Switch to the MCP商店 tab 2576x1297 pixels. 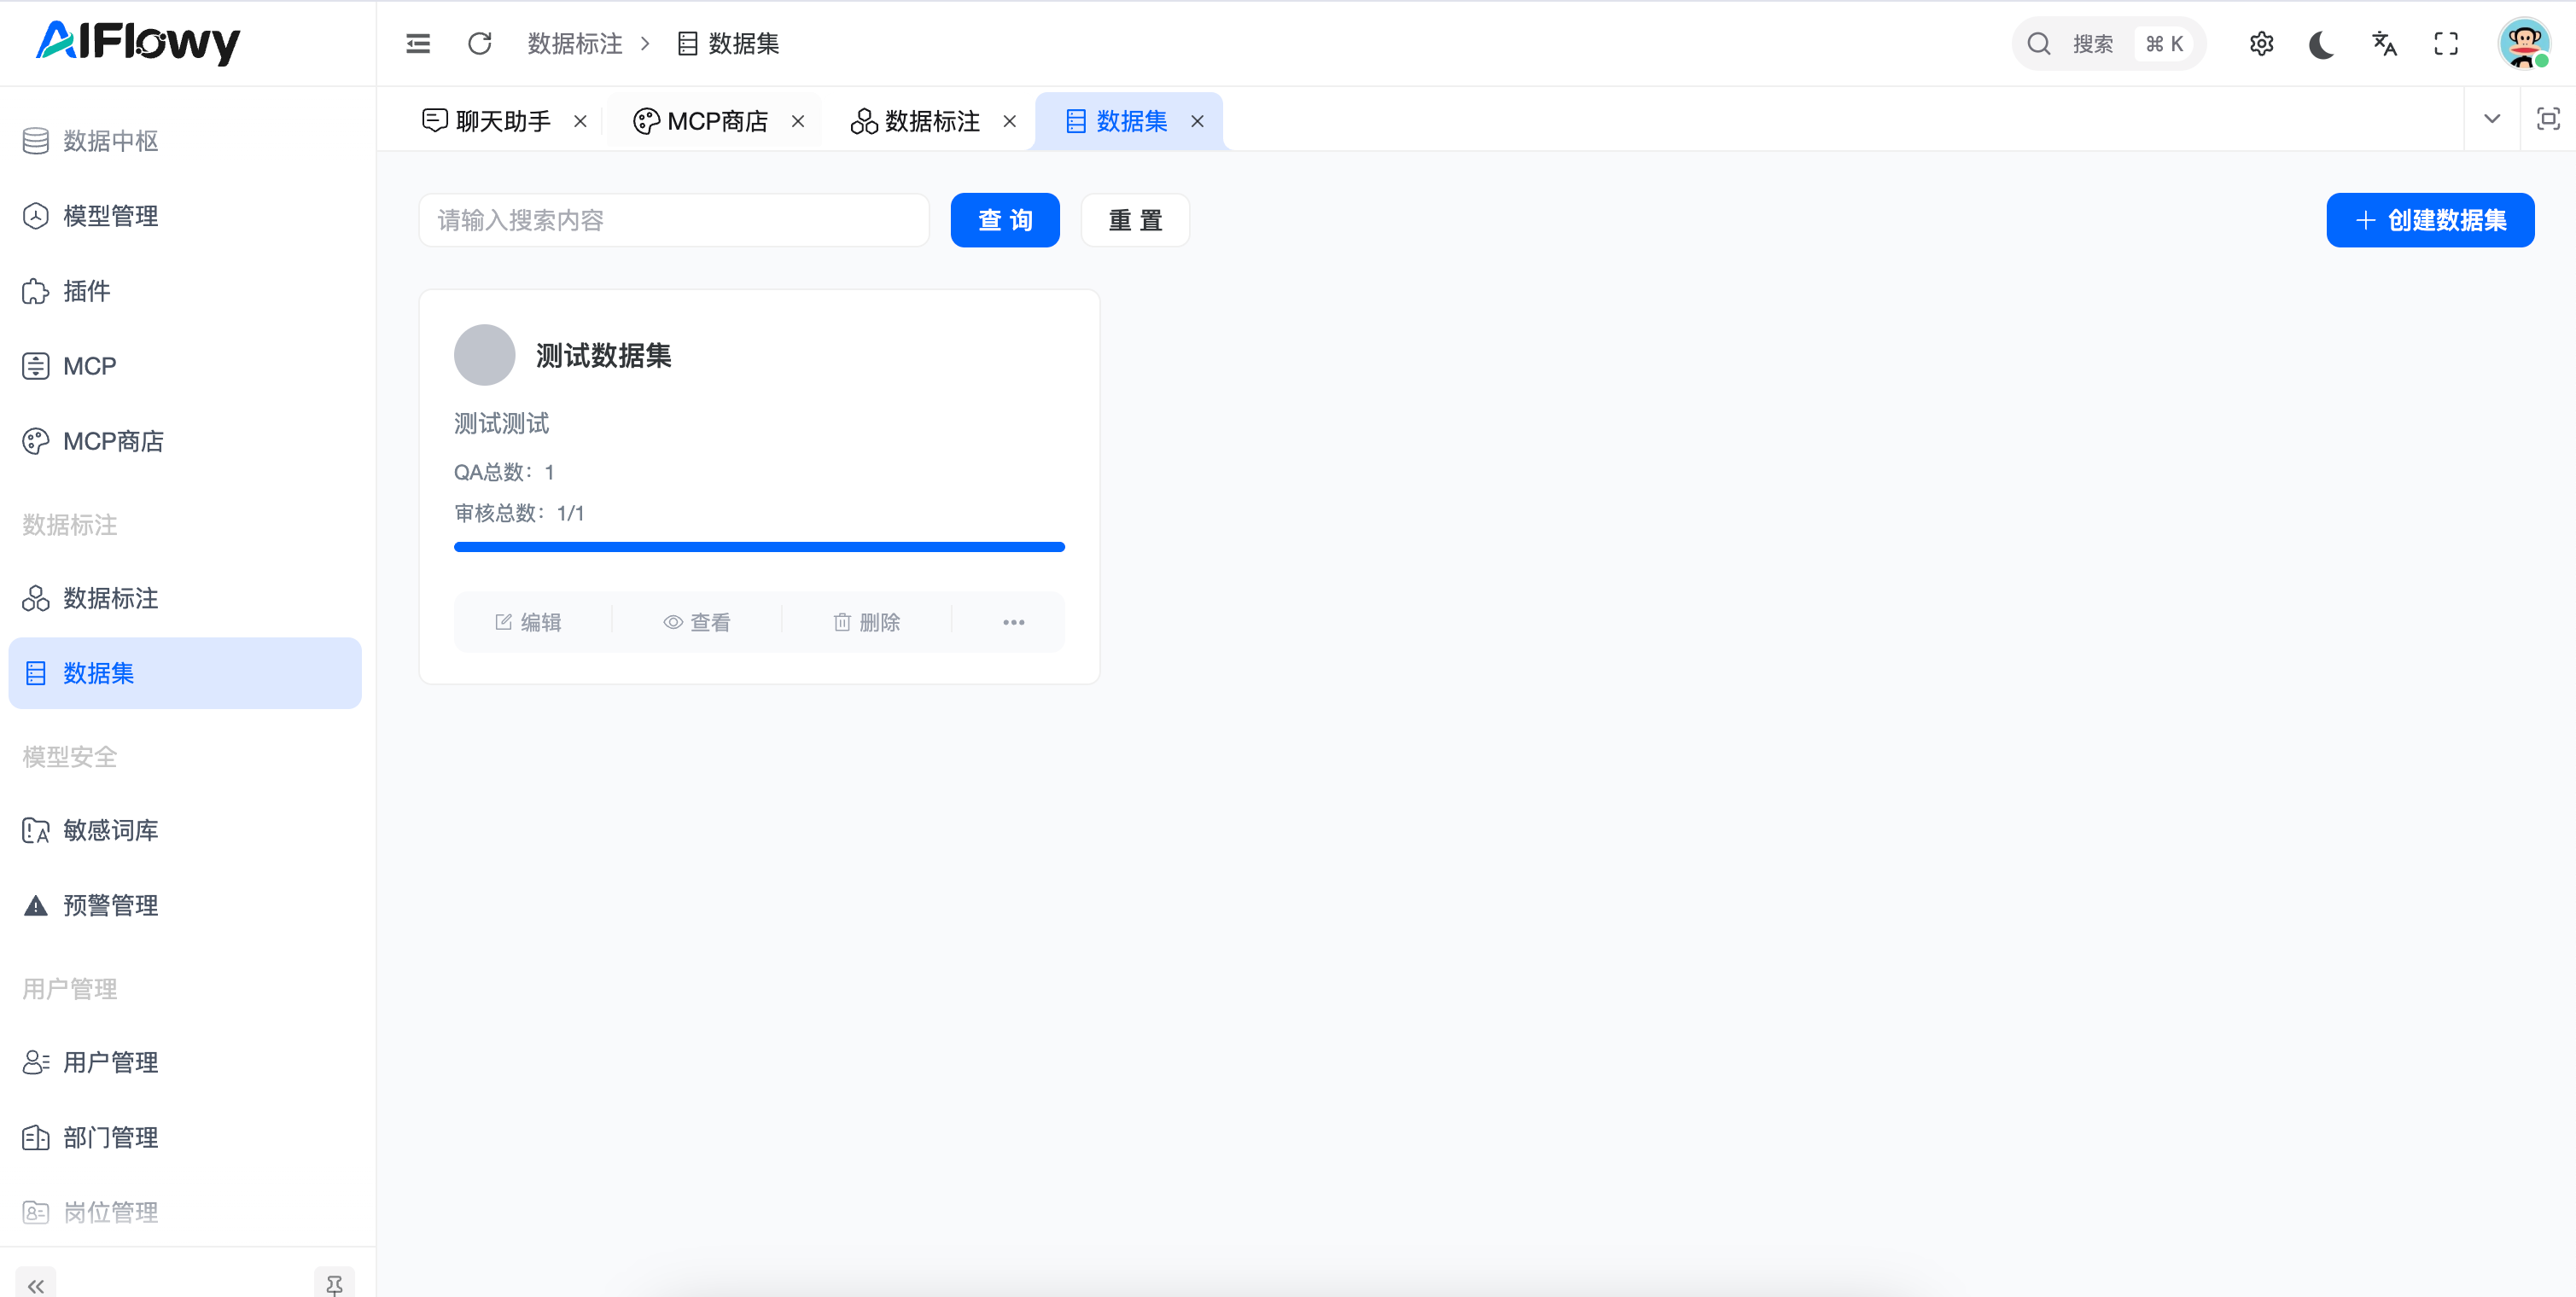tap(717, 121)
